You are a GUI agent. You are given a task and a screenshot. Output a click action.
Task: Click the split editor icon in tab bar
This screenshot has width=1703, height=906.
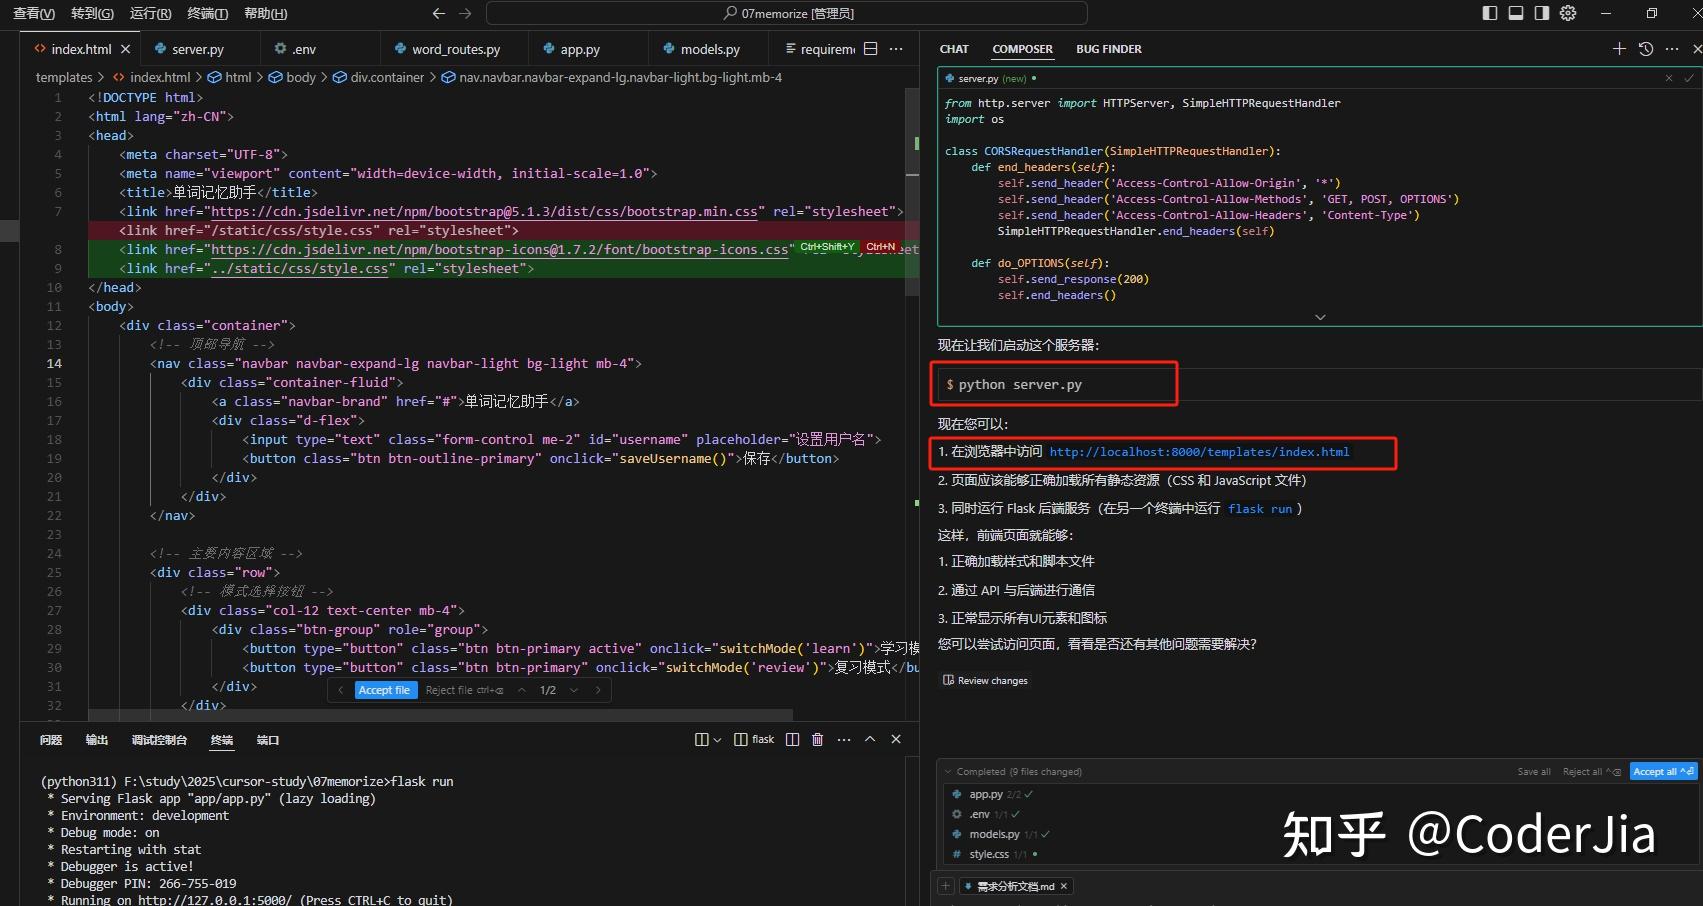(870, 49)
